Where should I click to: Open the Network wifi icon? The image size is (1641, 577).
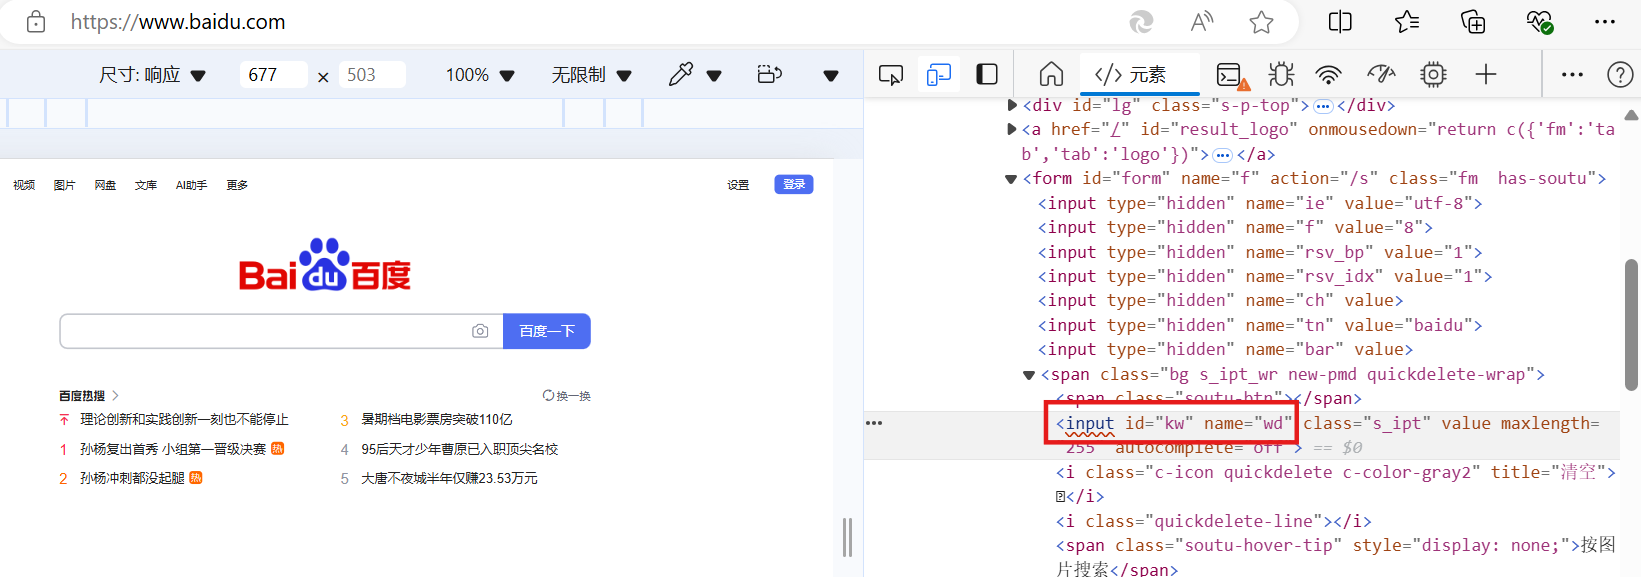point(1328,75)
